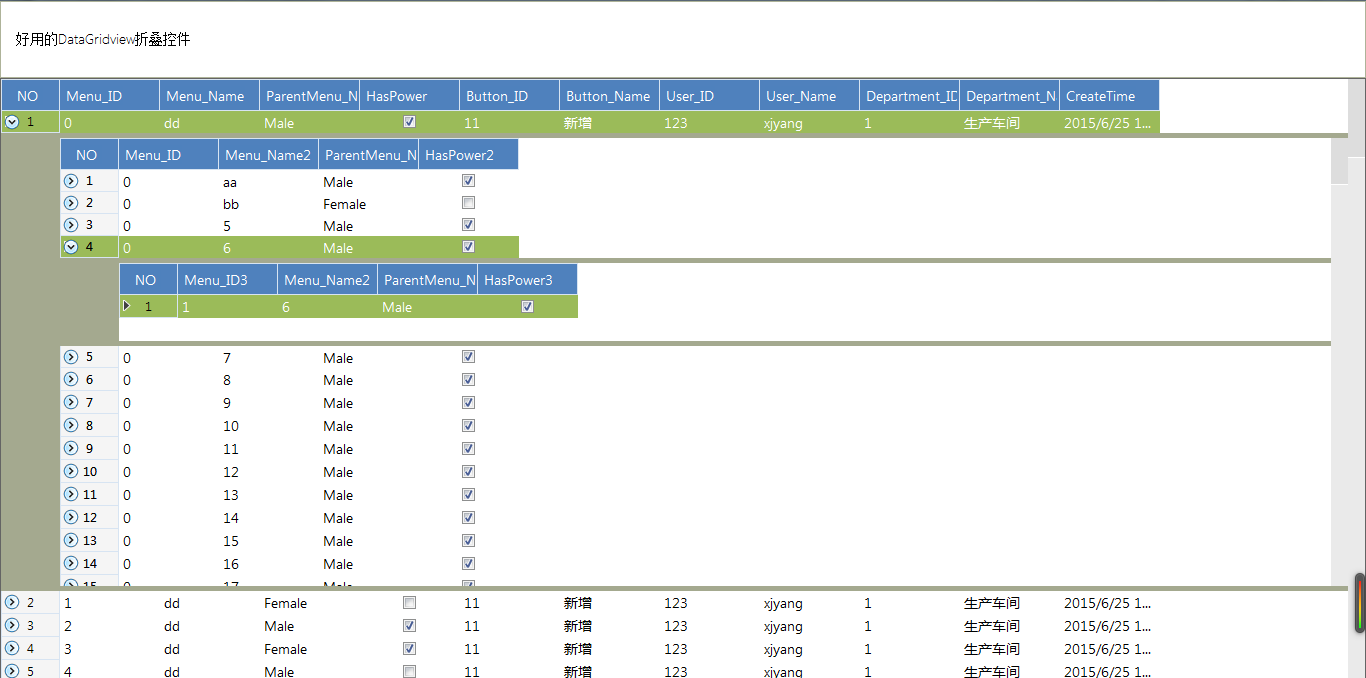The height and width of the screenshot is (678, 1366).
Task: Click the User_ID column header
Action: click(710, 95)
